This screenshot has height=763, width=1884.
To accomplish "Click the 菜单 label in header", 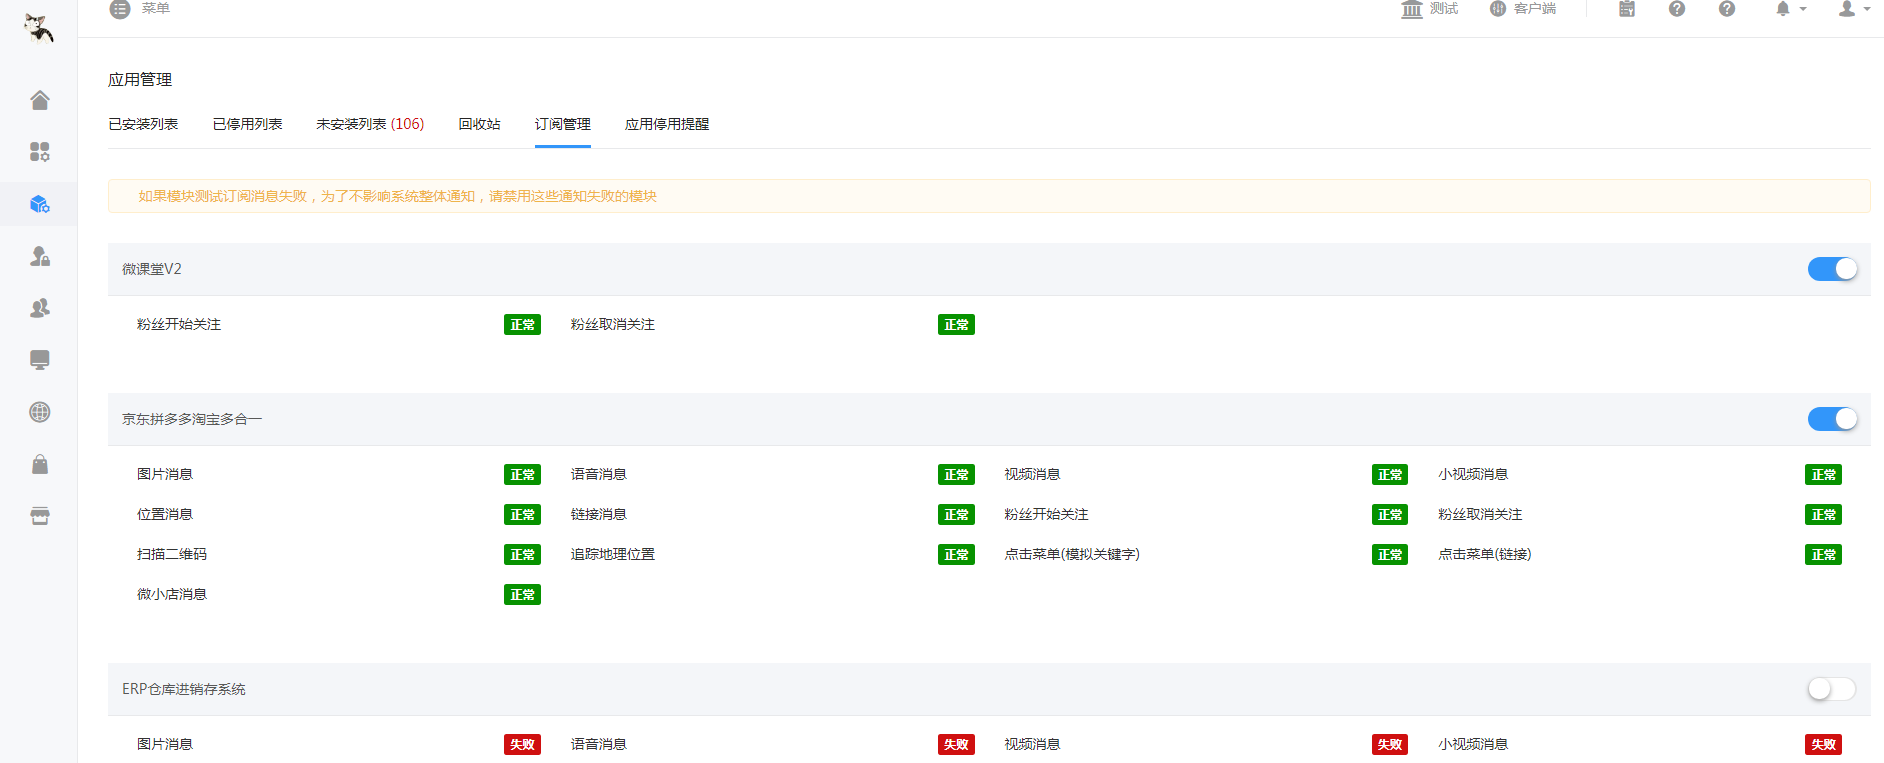I will click(156, 8).
